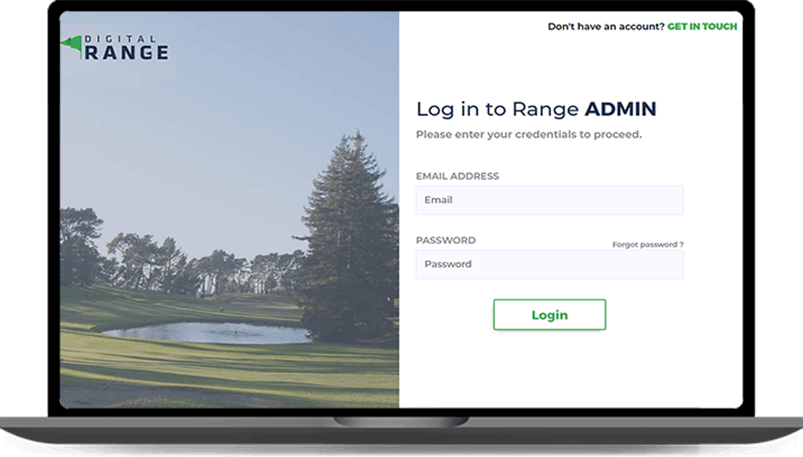The width and height of the screenshot is (803, 457).
Task: Focus the Email input field
Action: [550, 200]
